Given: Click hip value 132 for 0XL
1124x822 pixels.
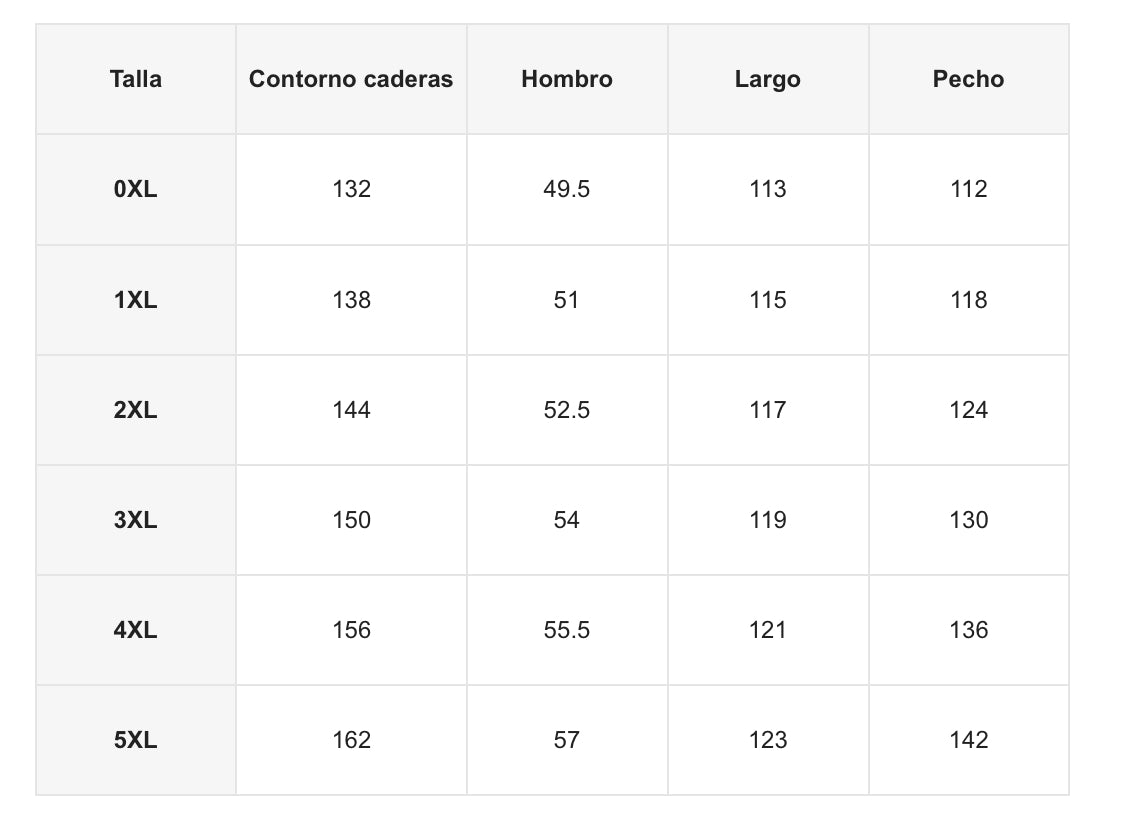Looking at the screenshot, I should [351, 189].
